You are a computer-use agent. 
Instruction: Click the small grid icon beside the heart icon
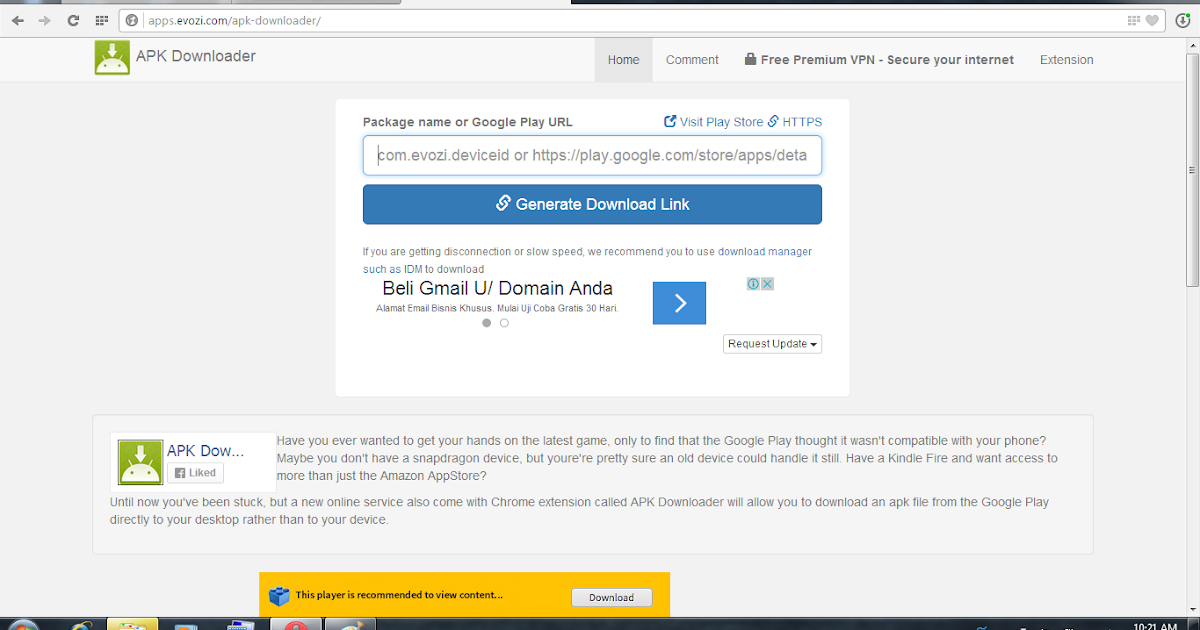pyautogui.click(x=1134, y=20)
